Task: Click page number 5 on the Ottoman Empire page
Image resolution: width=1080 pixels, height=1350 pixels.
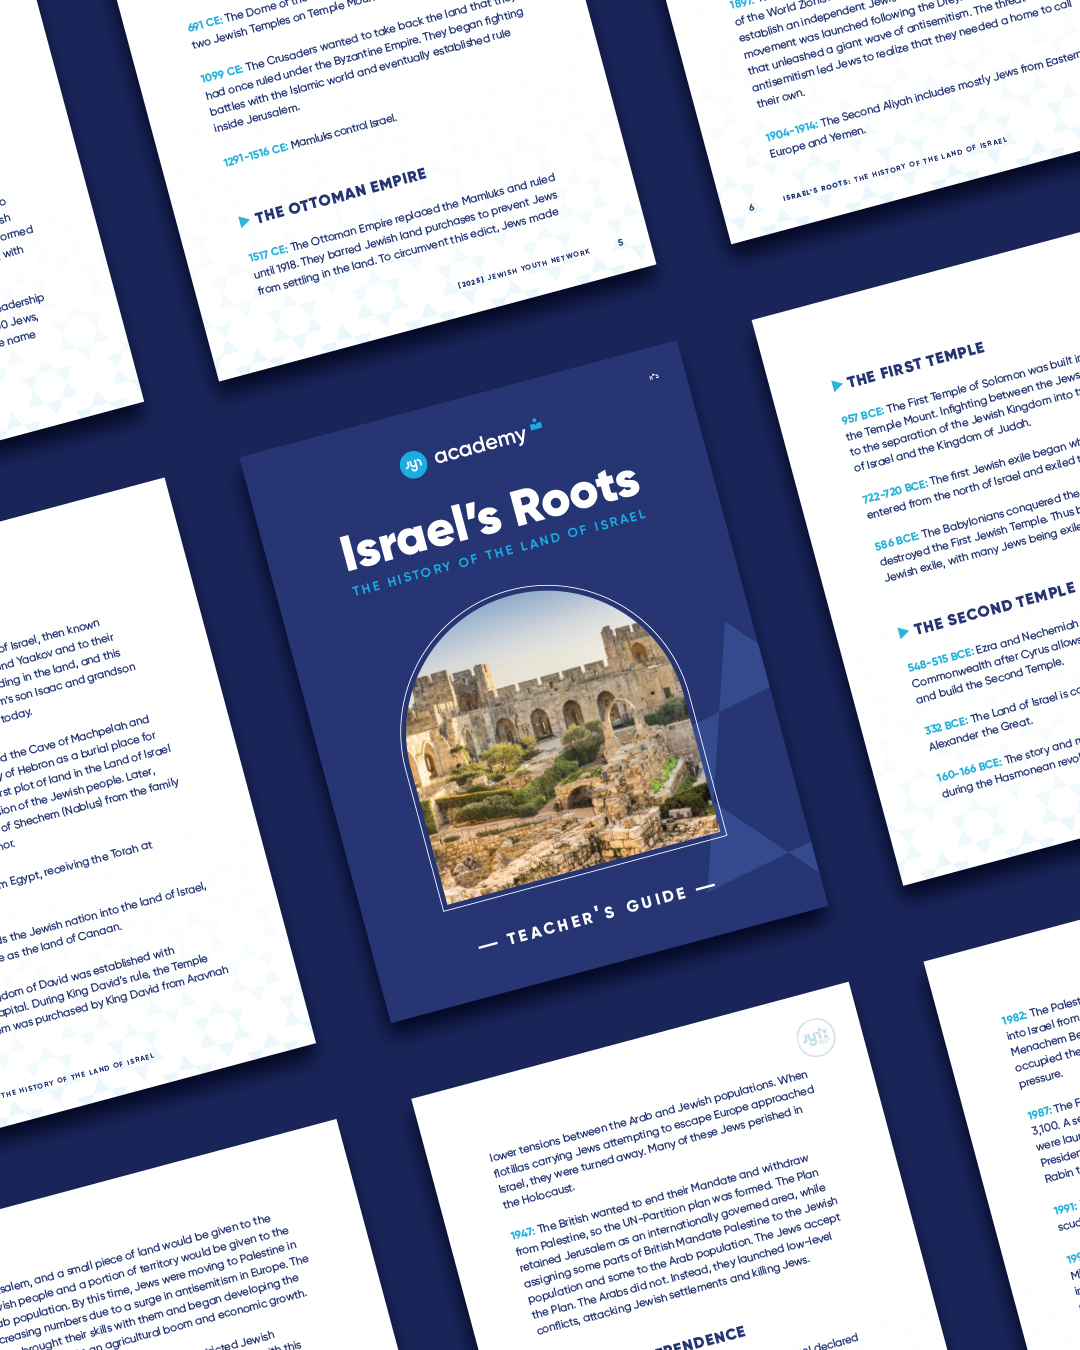Action: point(620,242)
